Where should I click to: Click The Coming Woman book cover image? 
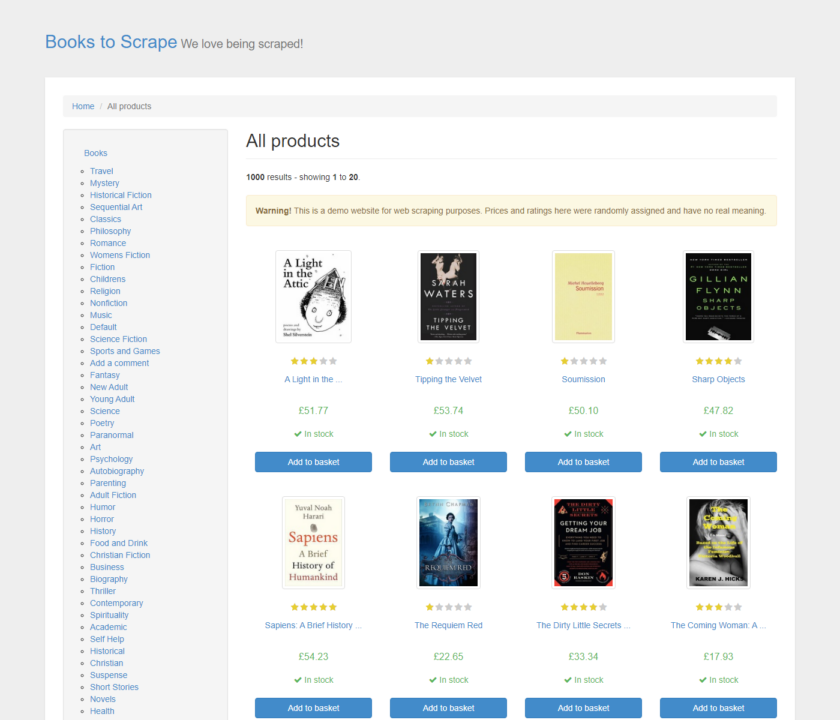[x=717, y=542]
